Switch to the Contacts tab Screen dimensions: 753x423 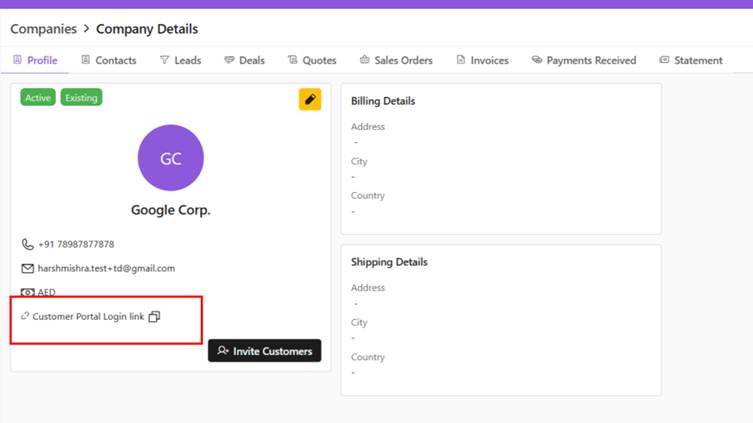click(108, 60)
